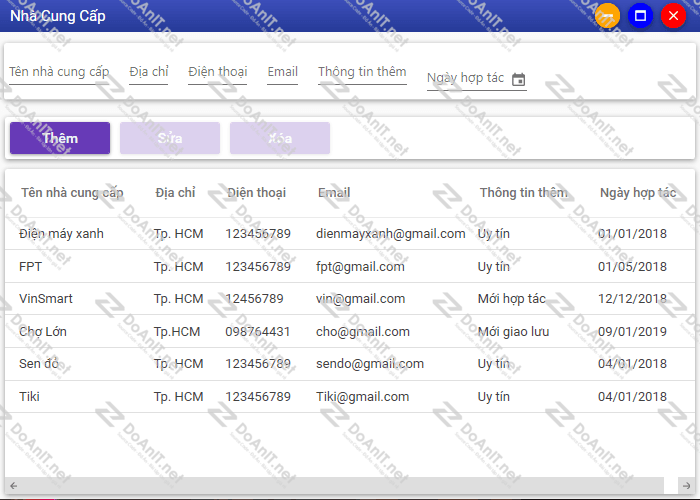Sort by Điện thoại column header
The width and height of the screenshot is (700, 500).
point(257,192)
